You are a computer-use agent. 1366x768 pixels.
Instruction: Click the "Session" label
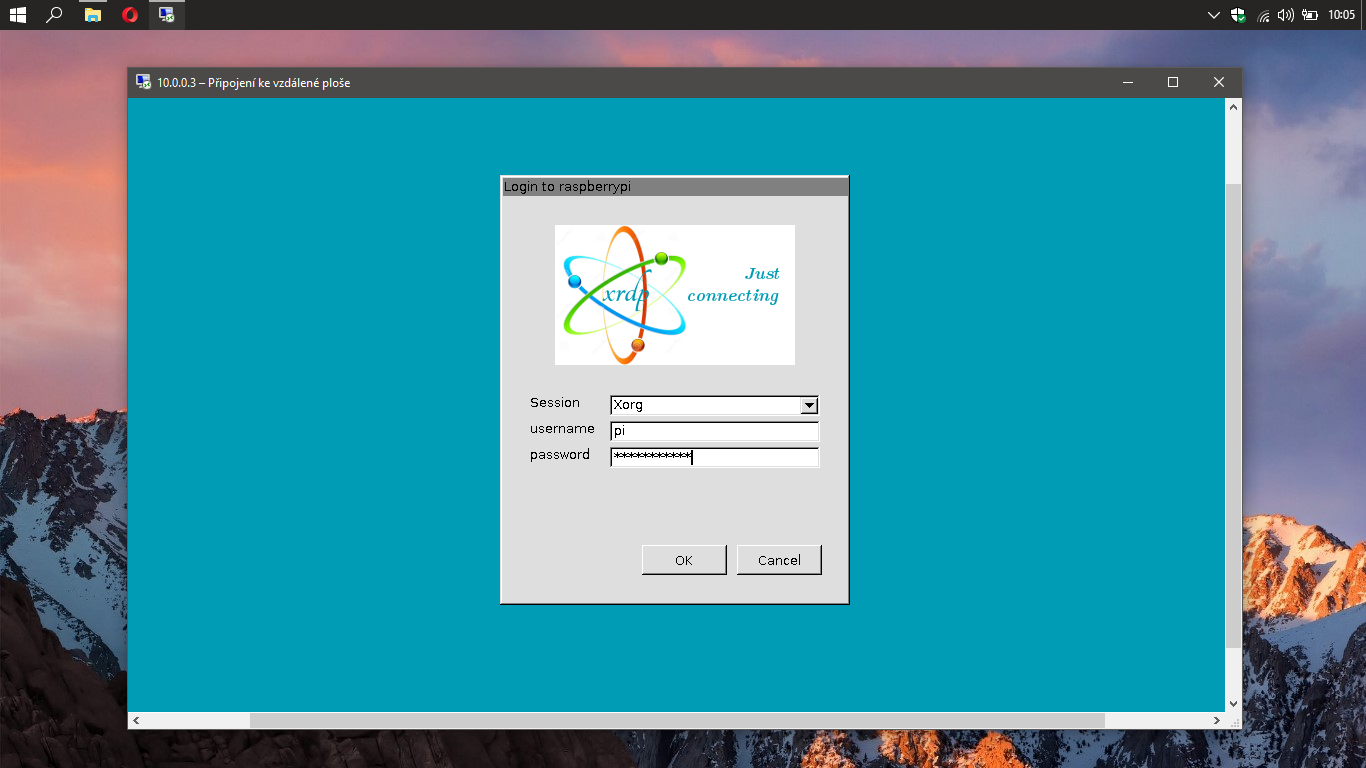click(x=555, y=403)
